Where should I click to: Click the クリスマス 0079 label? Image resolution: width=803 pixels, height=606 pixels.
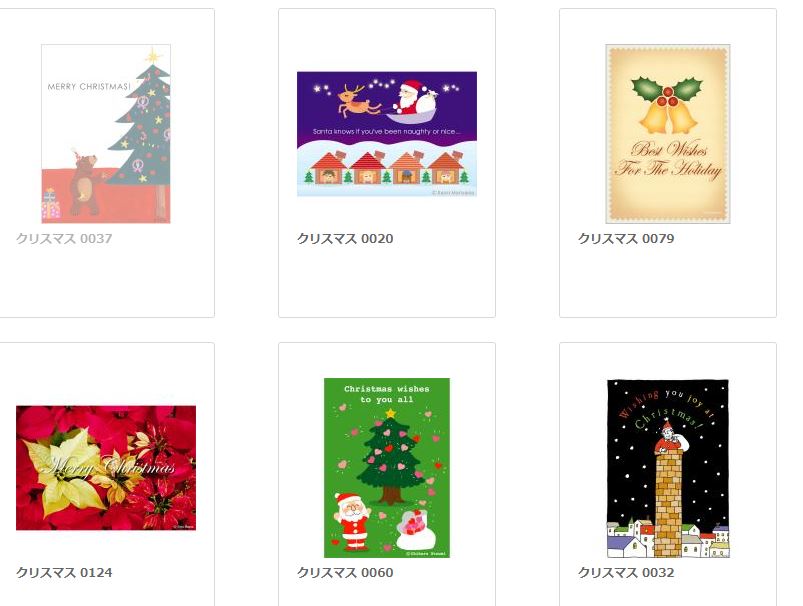(626, 239)
